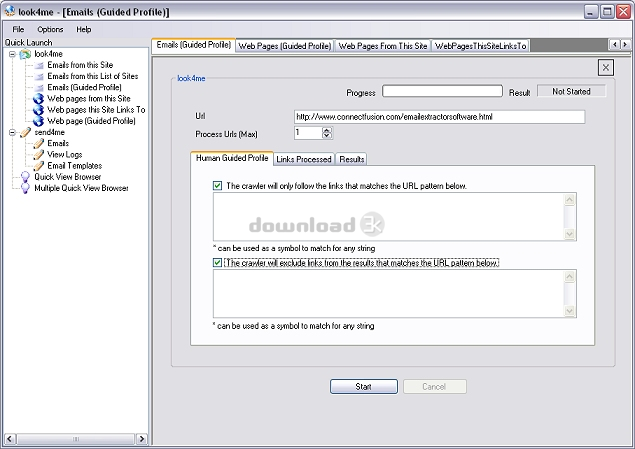Click the disabled Cancel button

(434, 387)
